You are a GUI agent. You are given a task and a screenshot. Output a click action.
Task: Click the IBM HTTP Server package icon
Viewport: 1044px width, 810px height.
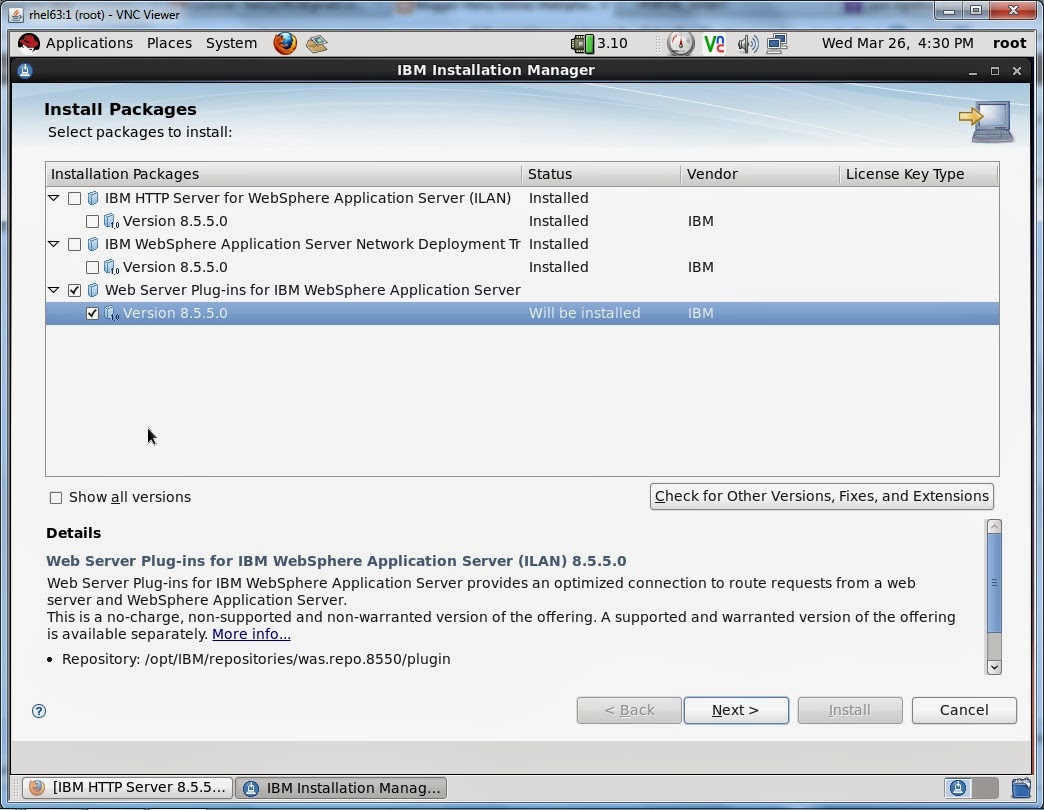point(93,198)
